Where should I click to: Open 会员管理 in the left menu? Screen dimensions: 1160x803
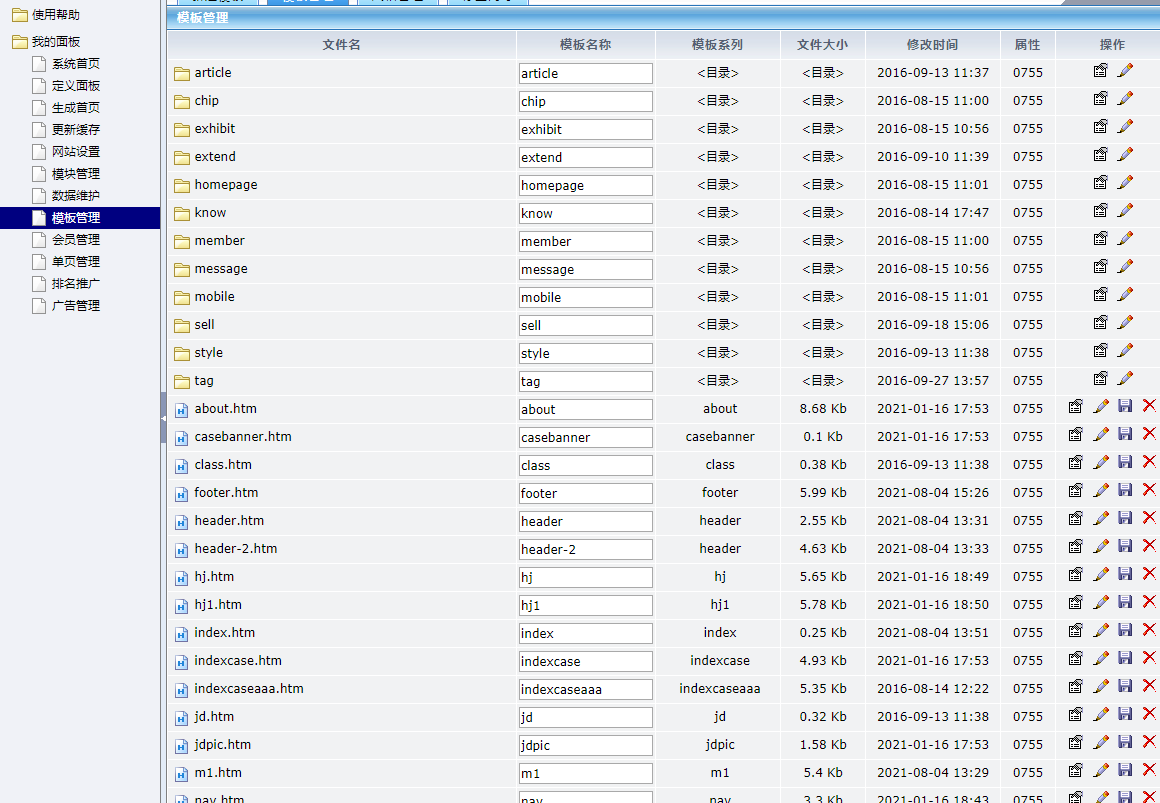pos(76,240)
